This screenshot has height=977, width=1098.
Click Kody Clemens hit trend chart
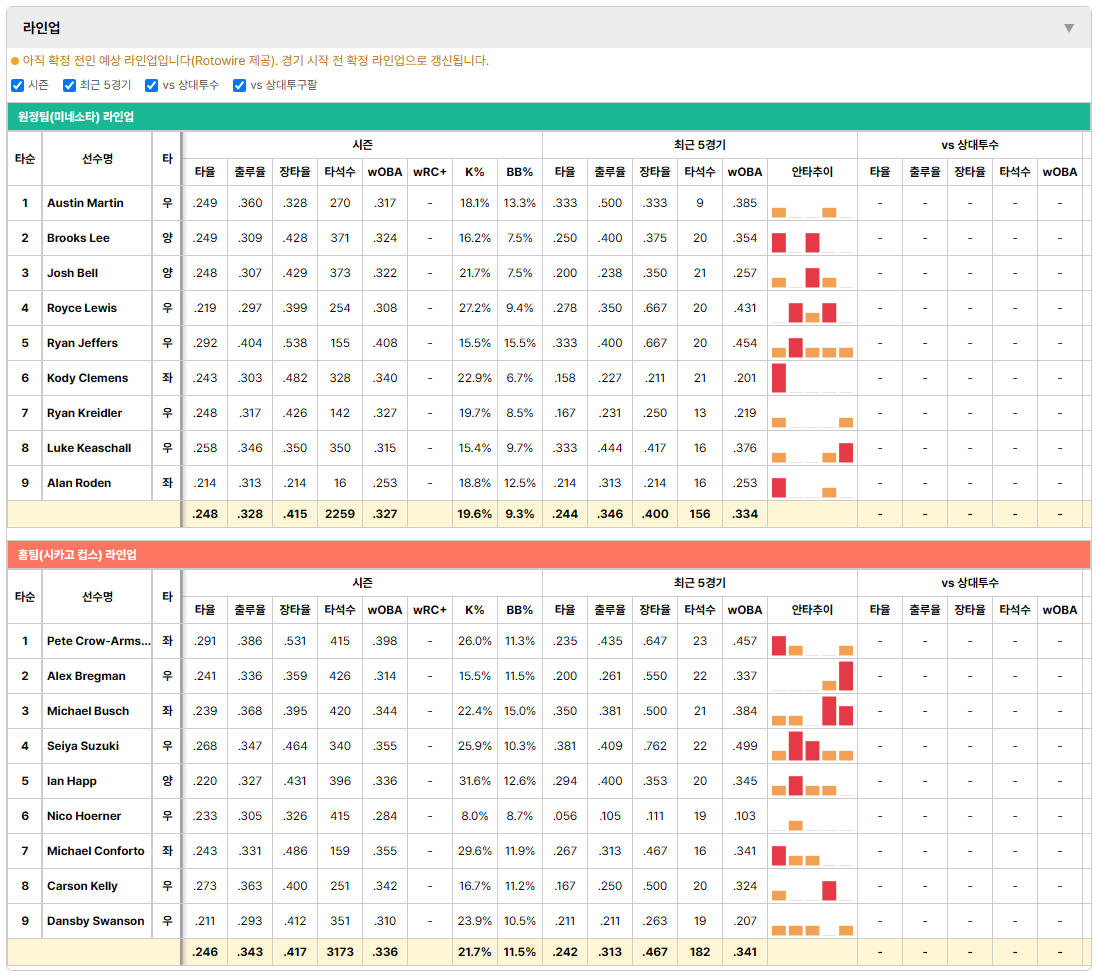(812, 378)
